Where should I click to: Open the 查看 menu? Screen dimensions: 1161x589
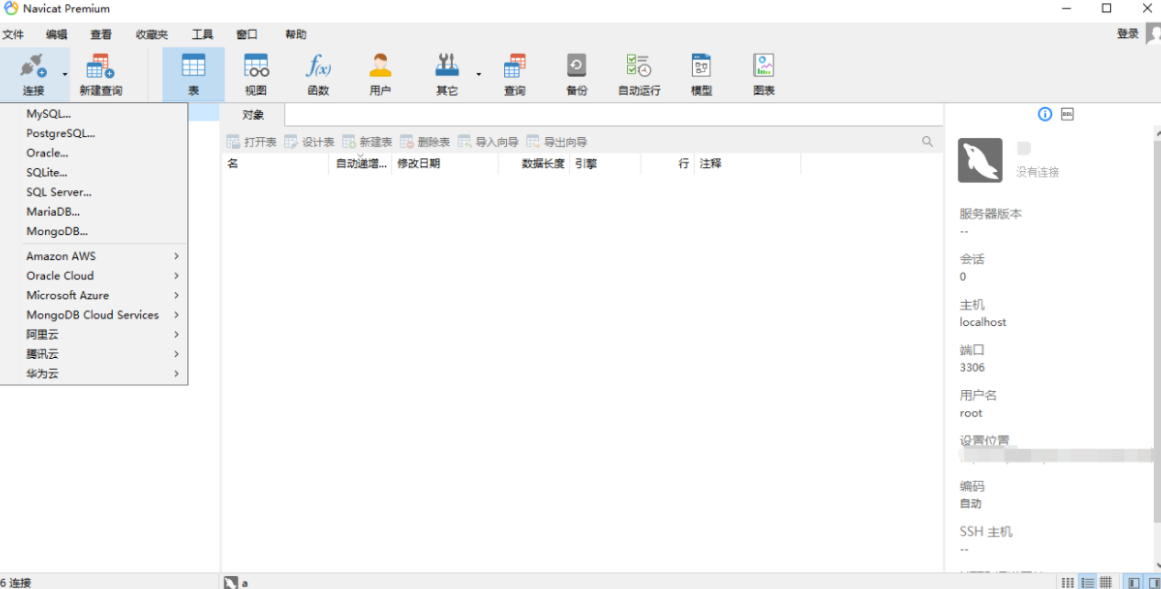pos(101,35)
